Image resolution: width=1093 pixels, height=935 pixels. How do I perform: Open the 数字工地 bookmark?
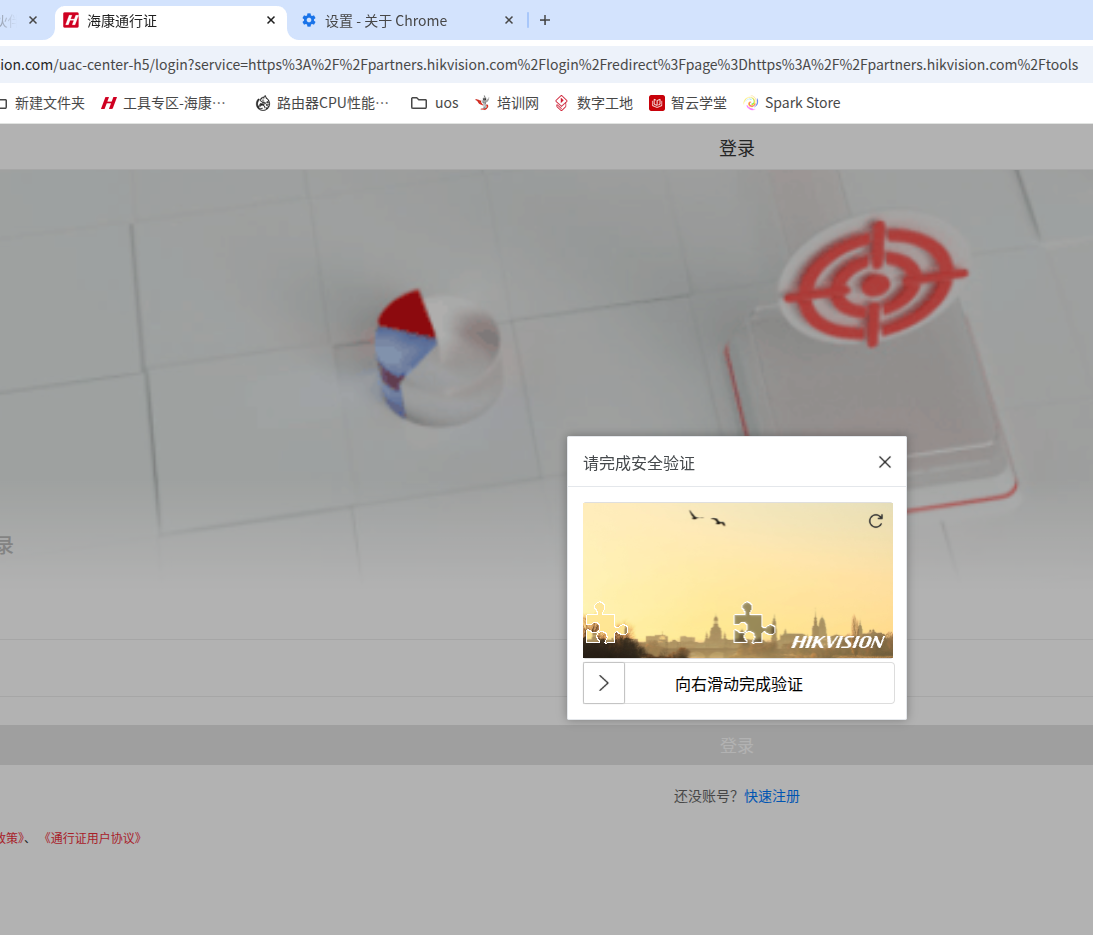pyautogui.click(x=594, y=103)
